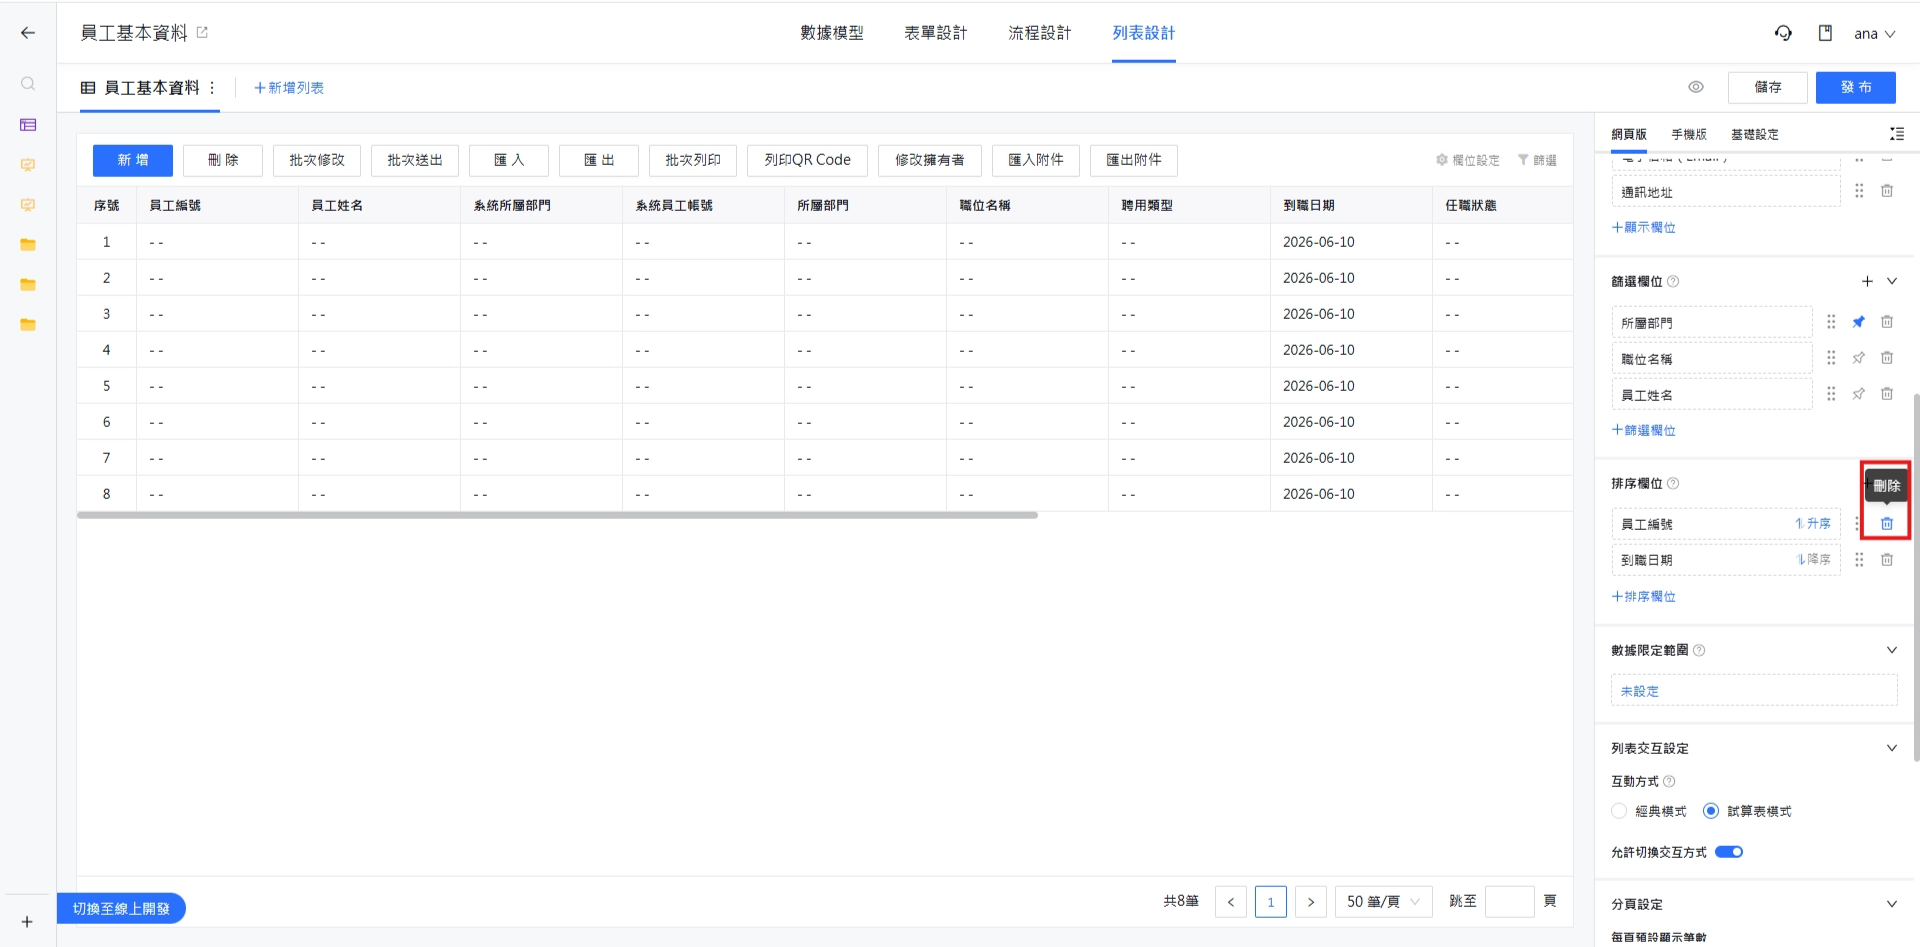Open 員工基本資料 in external link icon

click(x=202, y=32)
